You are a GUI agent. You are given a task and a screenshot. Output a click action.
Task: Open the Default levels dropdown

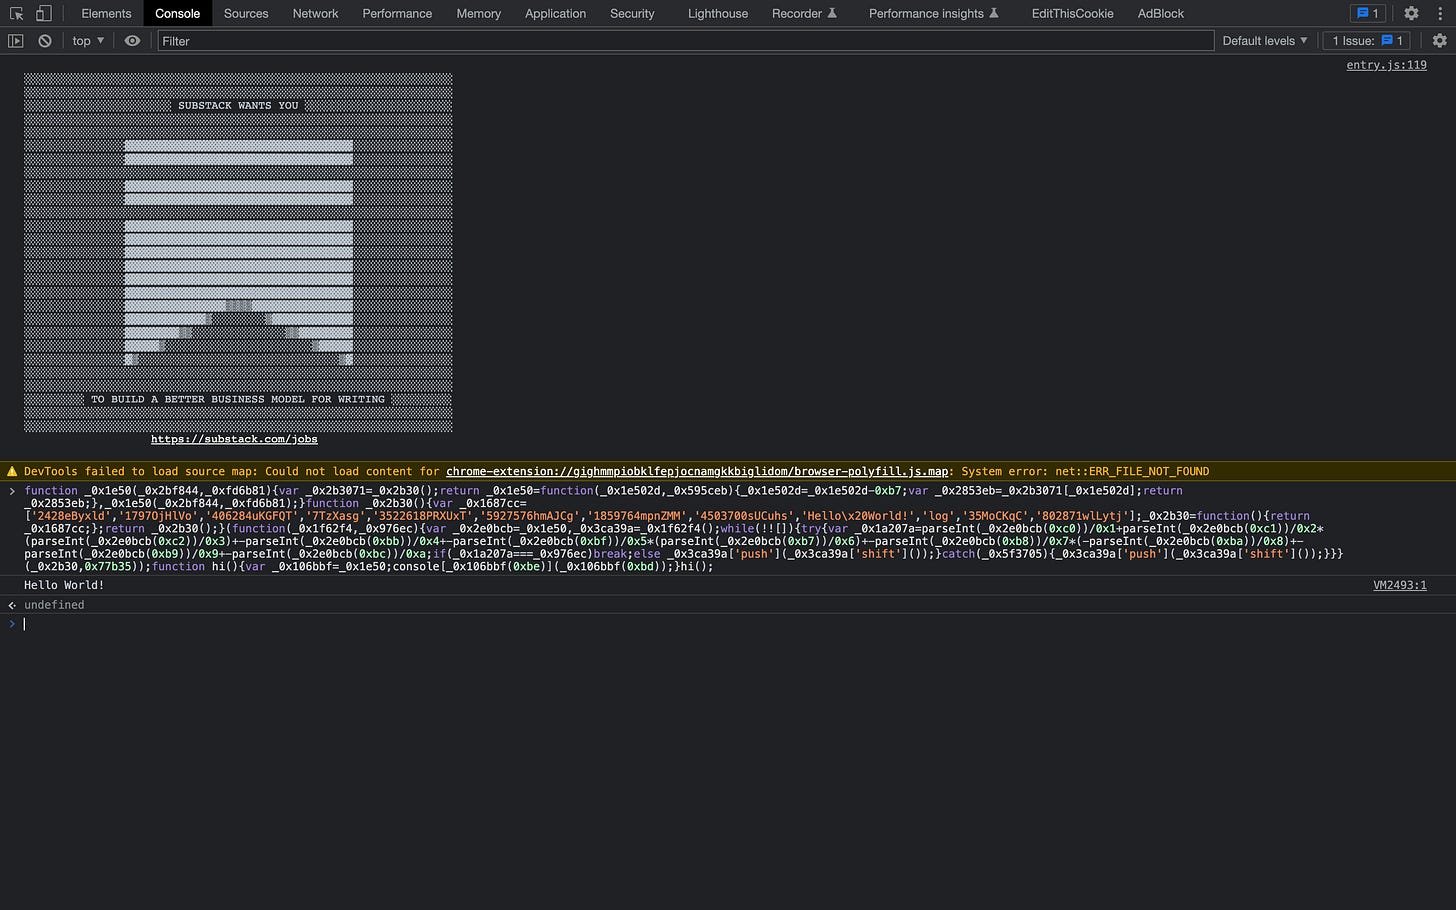point(1264,40)
